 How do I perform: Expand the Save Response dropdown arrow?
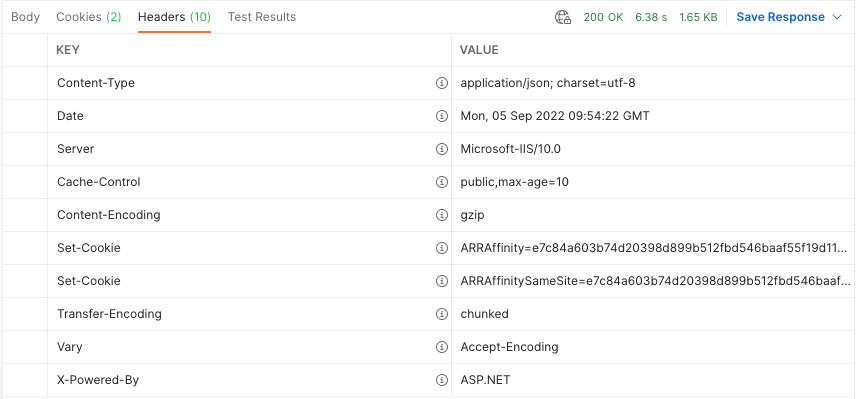coord(837,17)
